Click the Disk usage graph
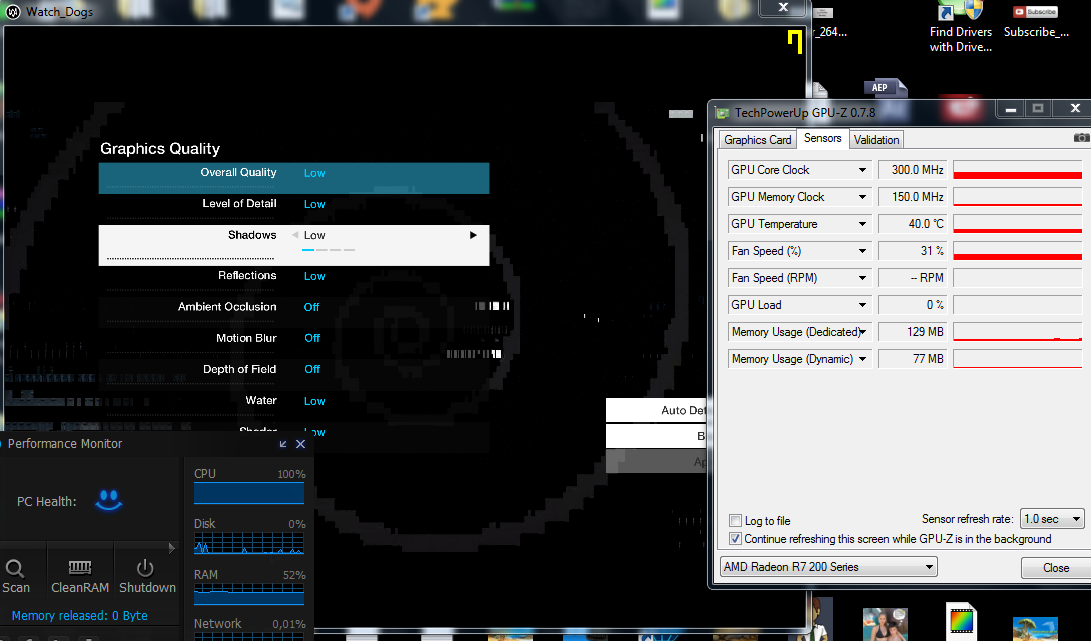 pos(248,544)
